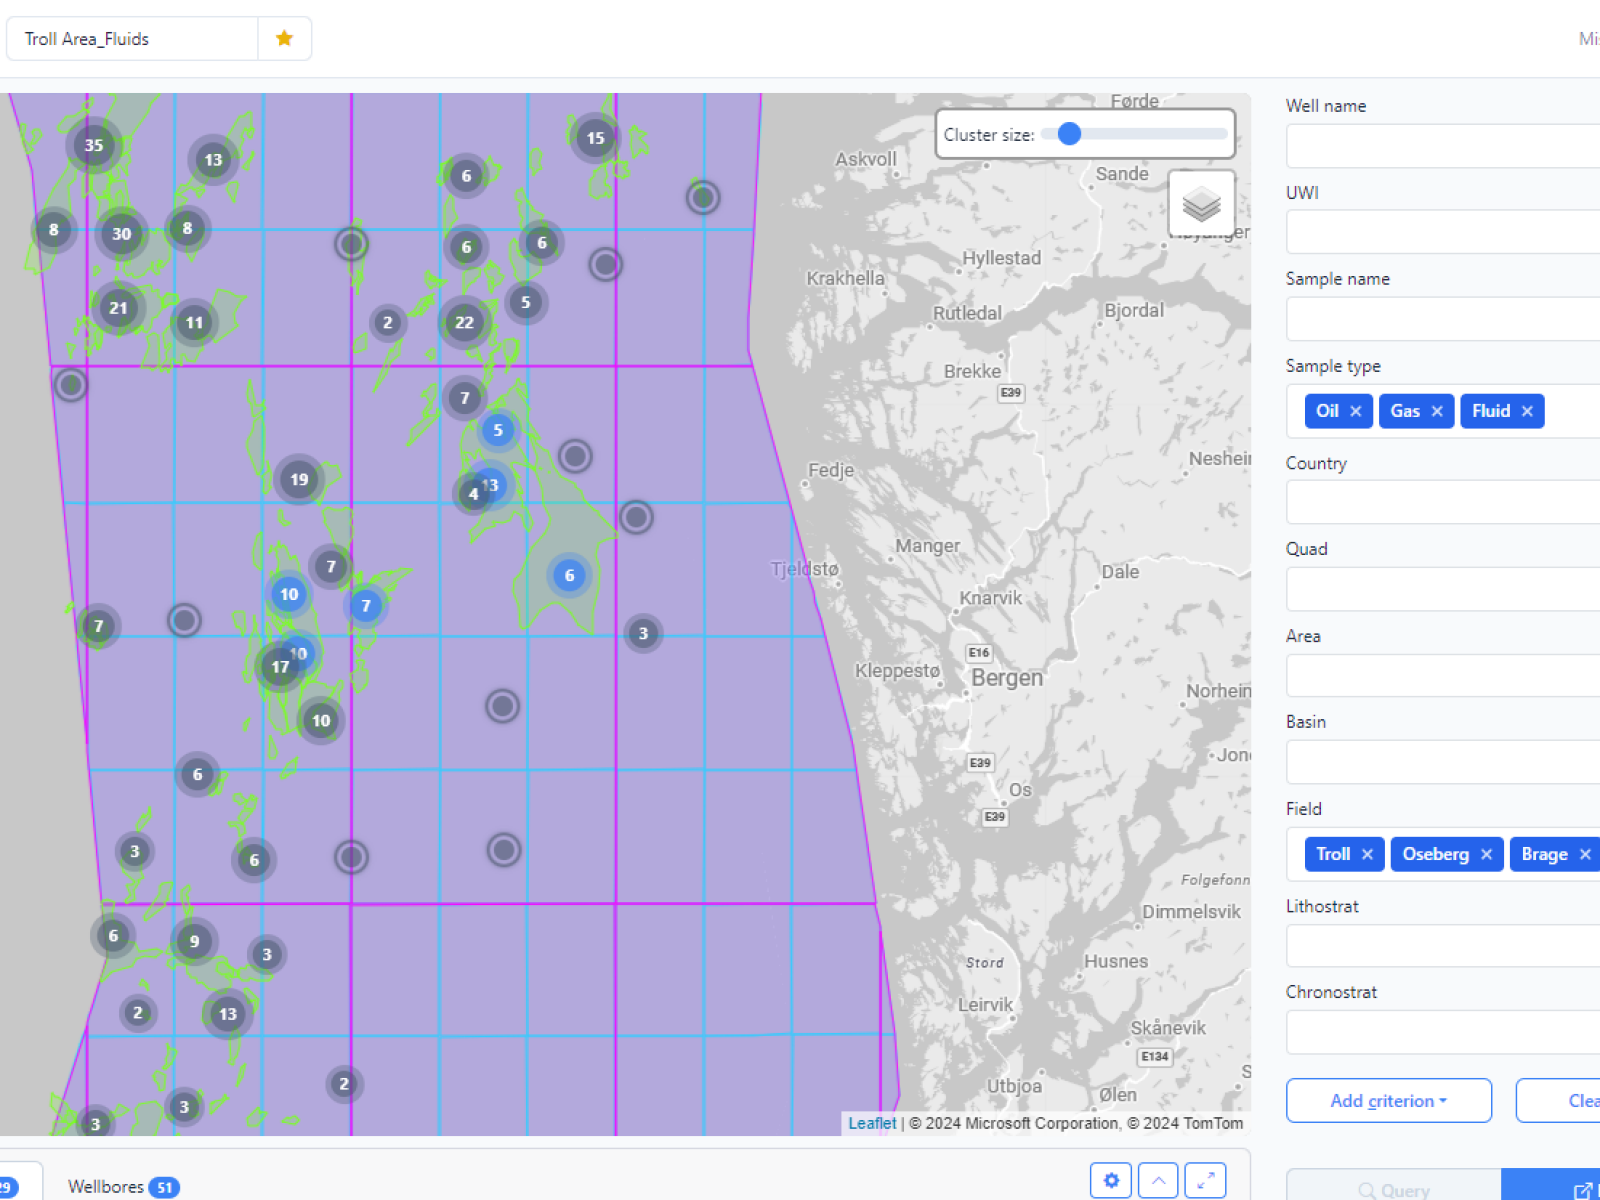Image resolution: width=1600 pixels, height=1200 pixels.
Task: Remove the Oil sample type tag
Action: (1356, 411)
